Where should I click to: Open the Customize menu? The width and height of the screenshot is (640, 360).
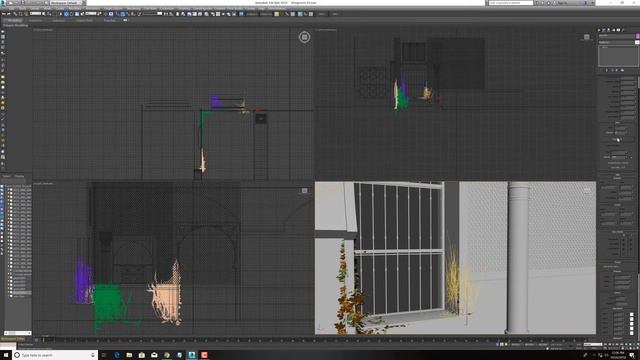167,9
